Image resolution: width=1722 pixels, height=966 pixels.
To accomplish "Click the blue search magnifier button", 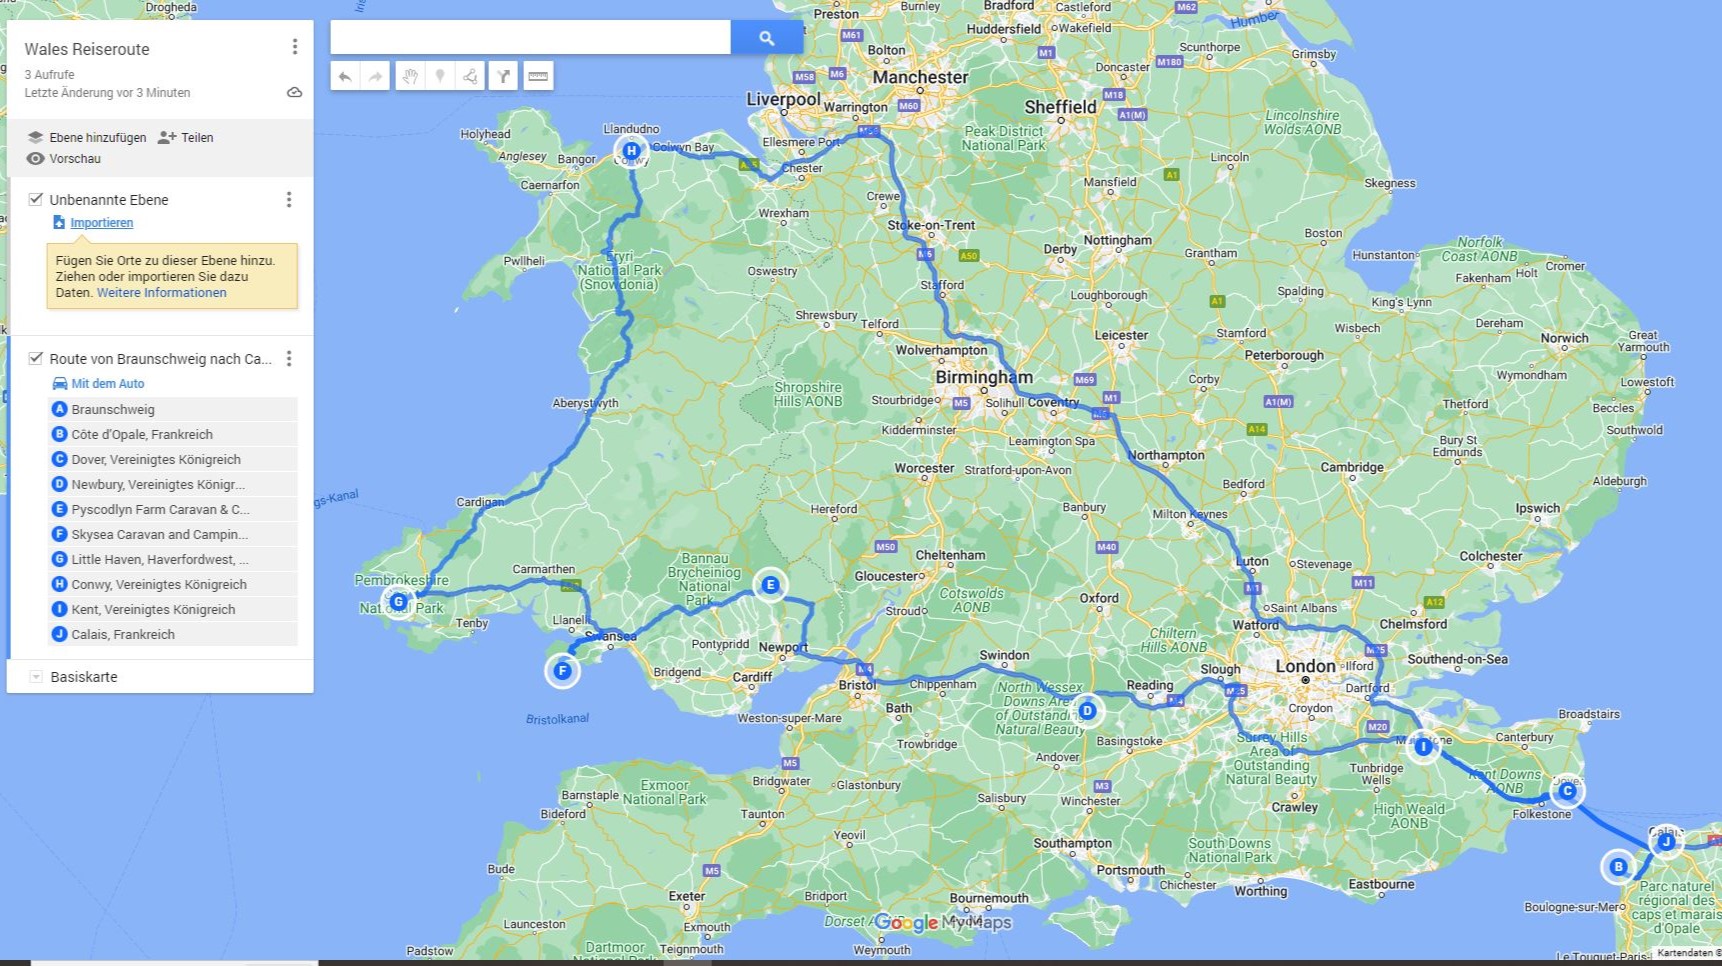I will (x=767, y=38).
